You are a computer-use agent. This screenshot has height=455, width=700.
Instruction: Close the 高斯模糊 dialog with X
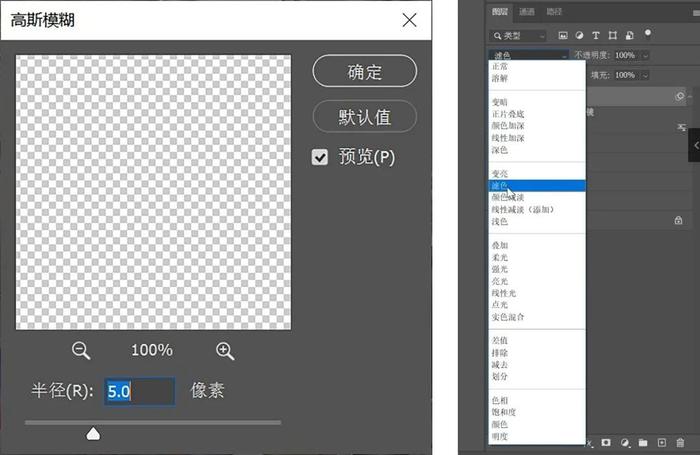click(x=409, y=20)
